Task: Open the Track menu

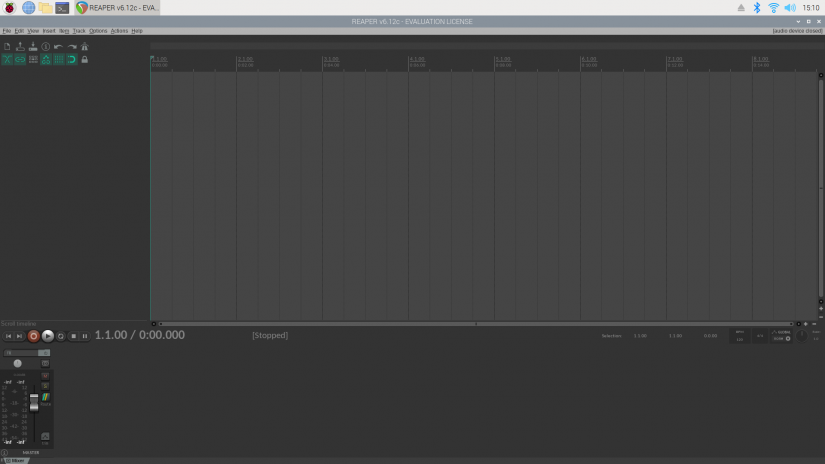Action: tap(79, 31)
